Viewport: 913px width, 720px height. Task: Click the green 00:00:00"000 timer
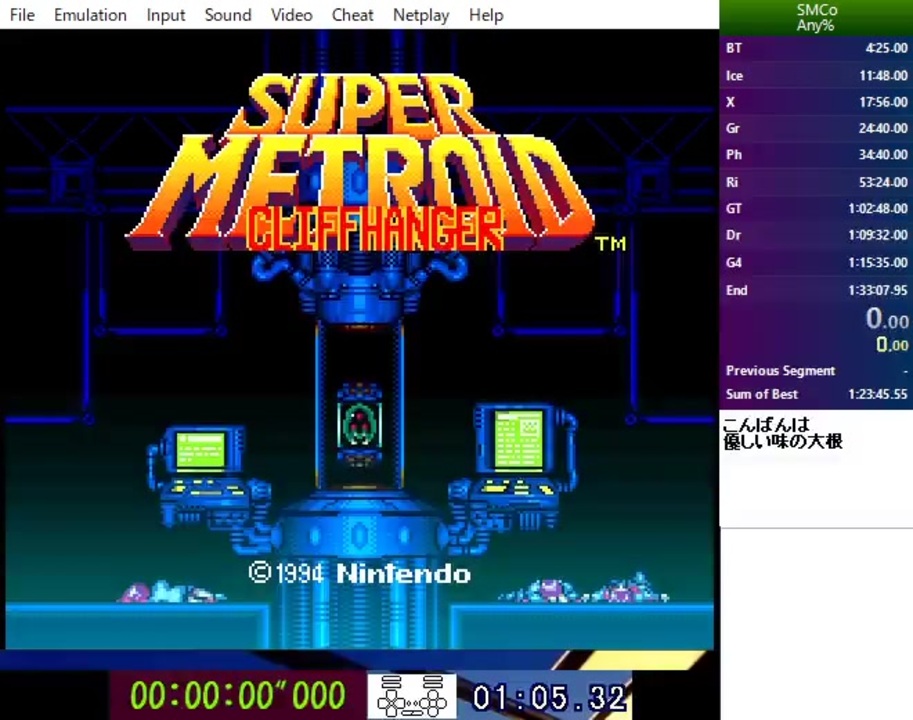[x=238, y=695]
